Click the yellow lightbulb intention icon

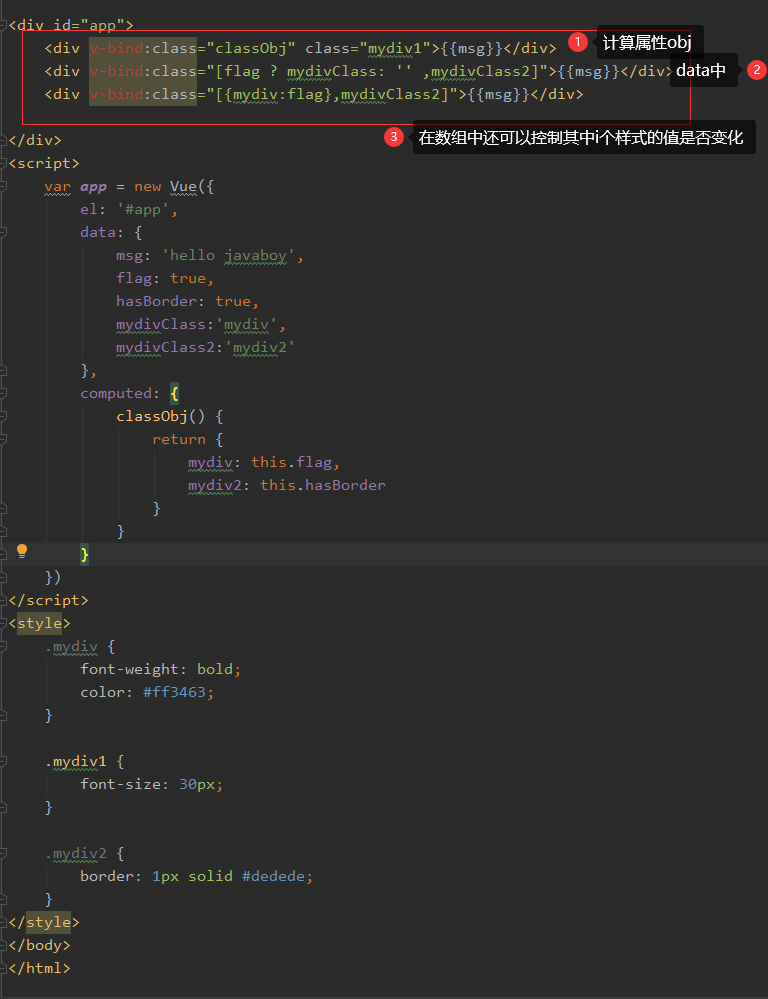(22, 551)
